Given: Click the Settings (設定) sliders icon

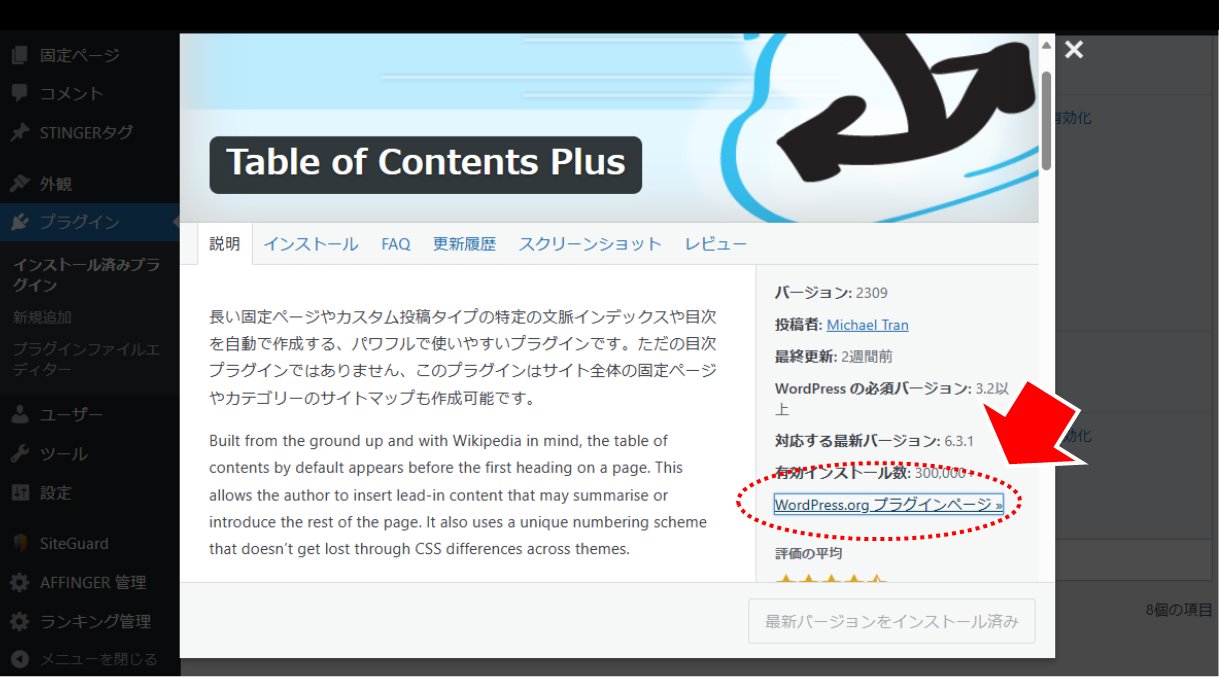Looking at the screenshot, I should (20, 493).
